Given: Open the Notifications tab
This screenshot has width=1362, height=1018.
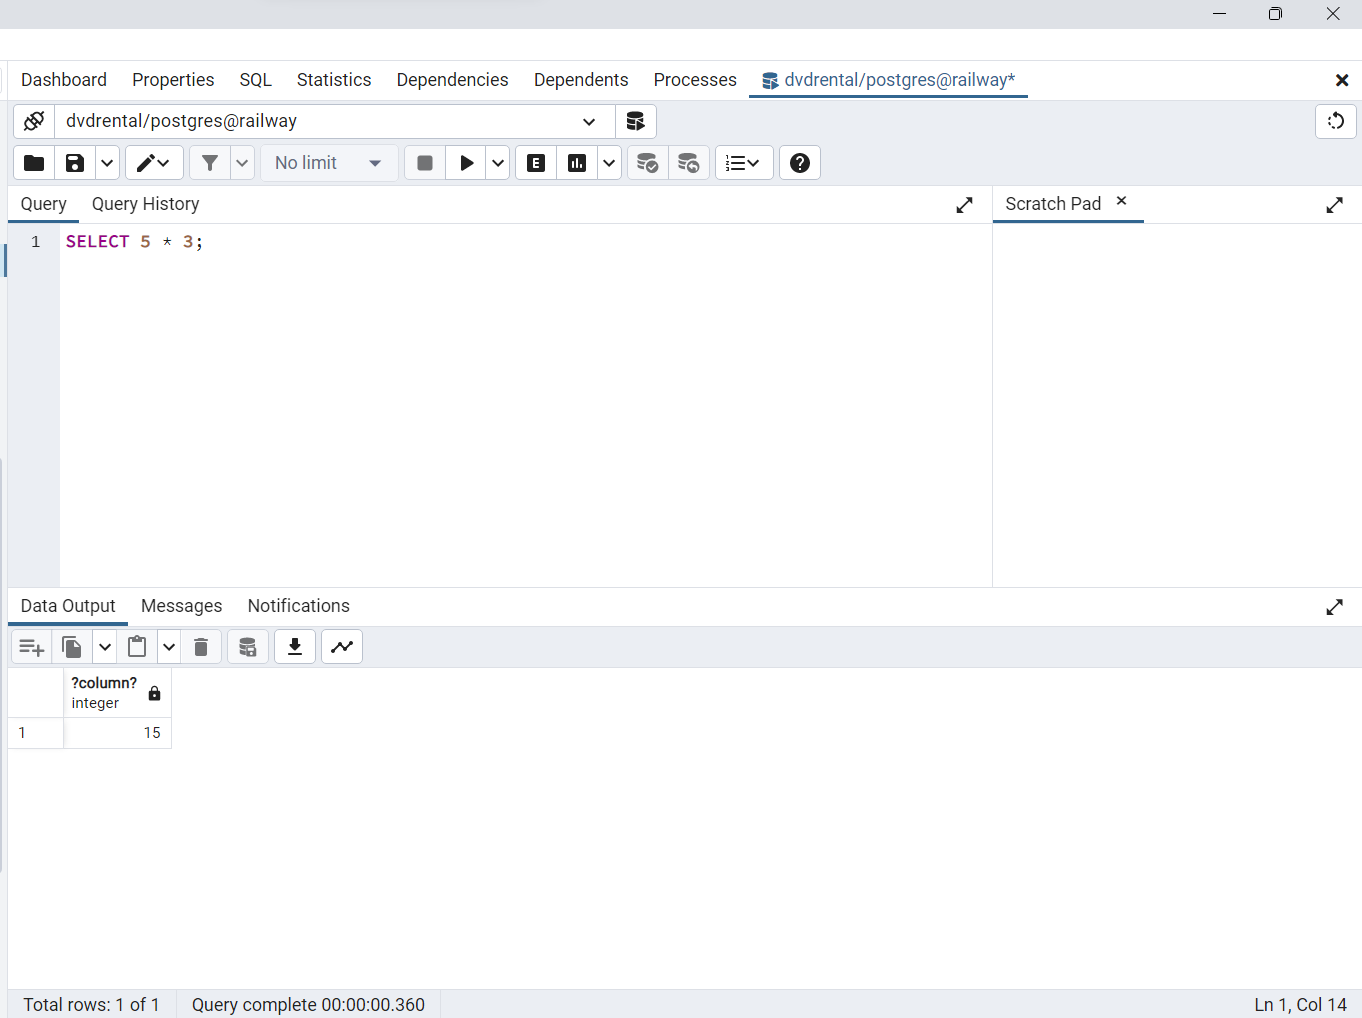Looking at the screenshot, I should click(x=299, y=606).
